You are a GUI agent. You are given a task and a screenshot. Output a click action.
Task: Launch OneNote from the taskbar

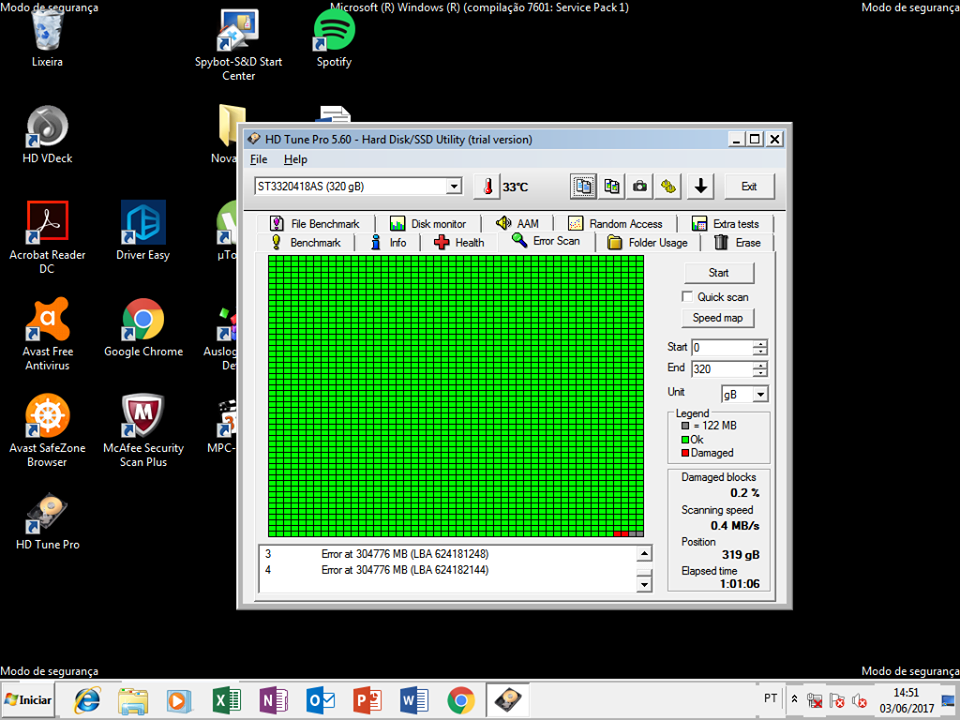coord(273,700)
